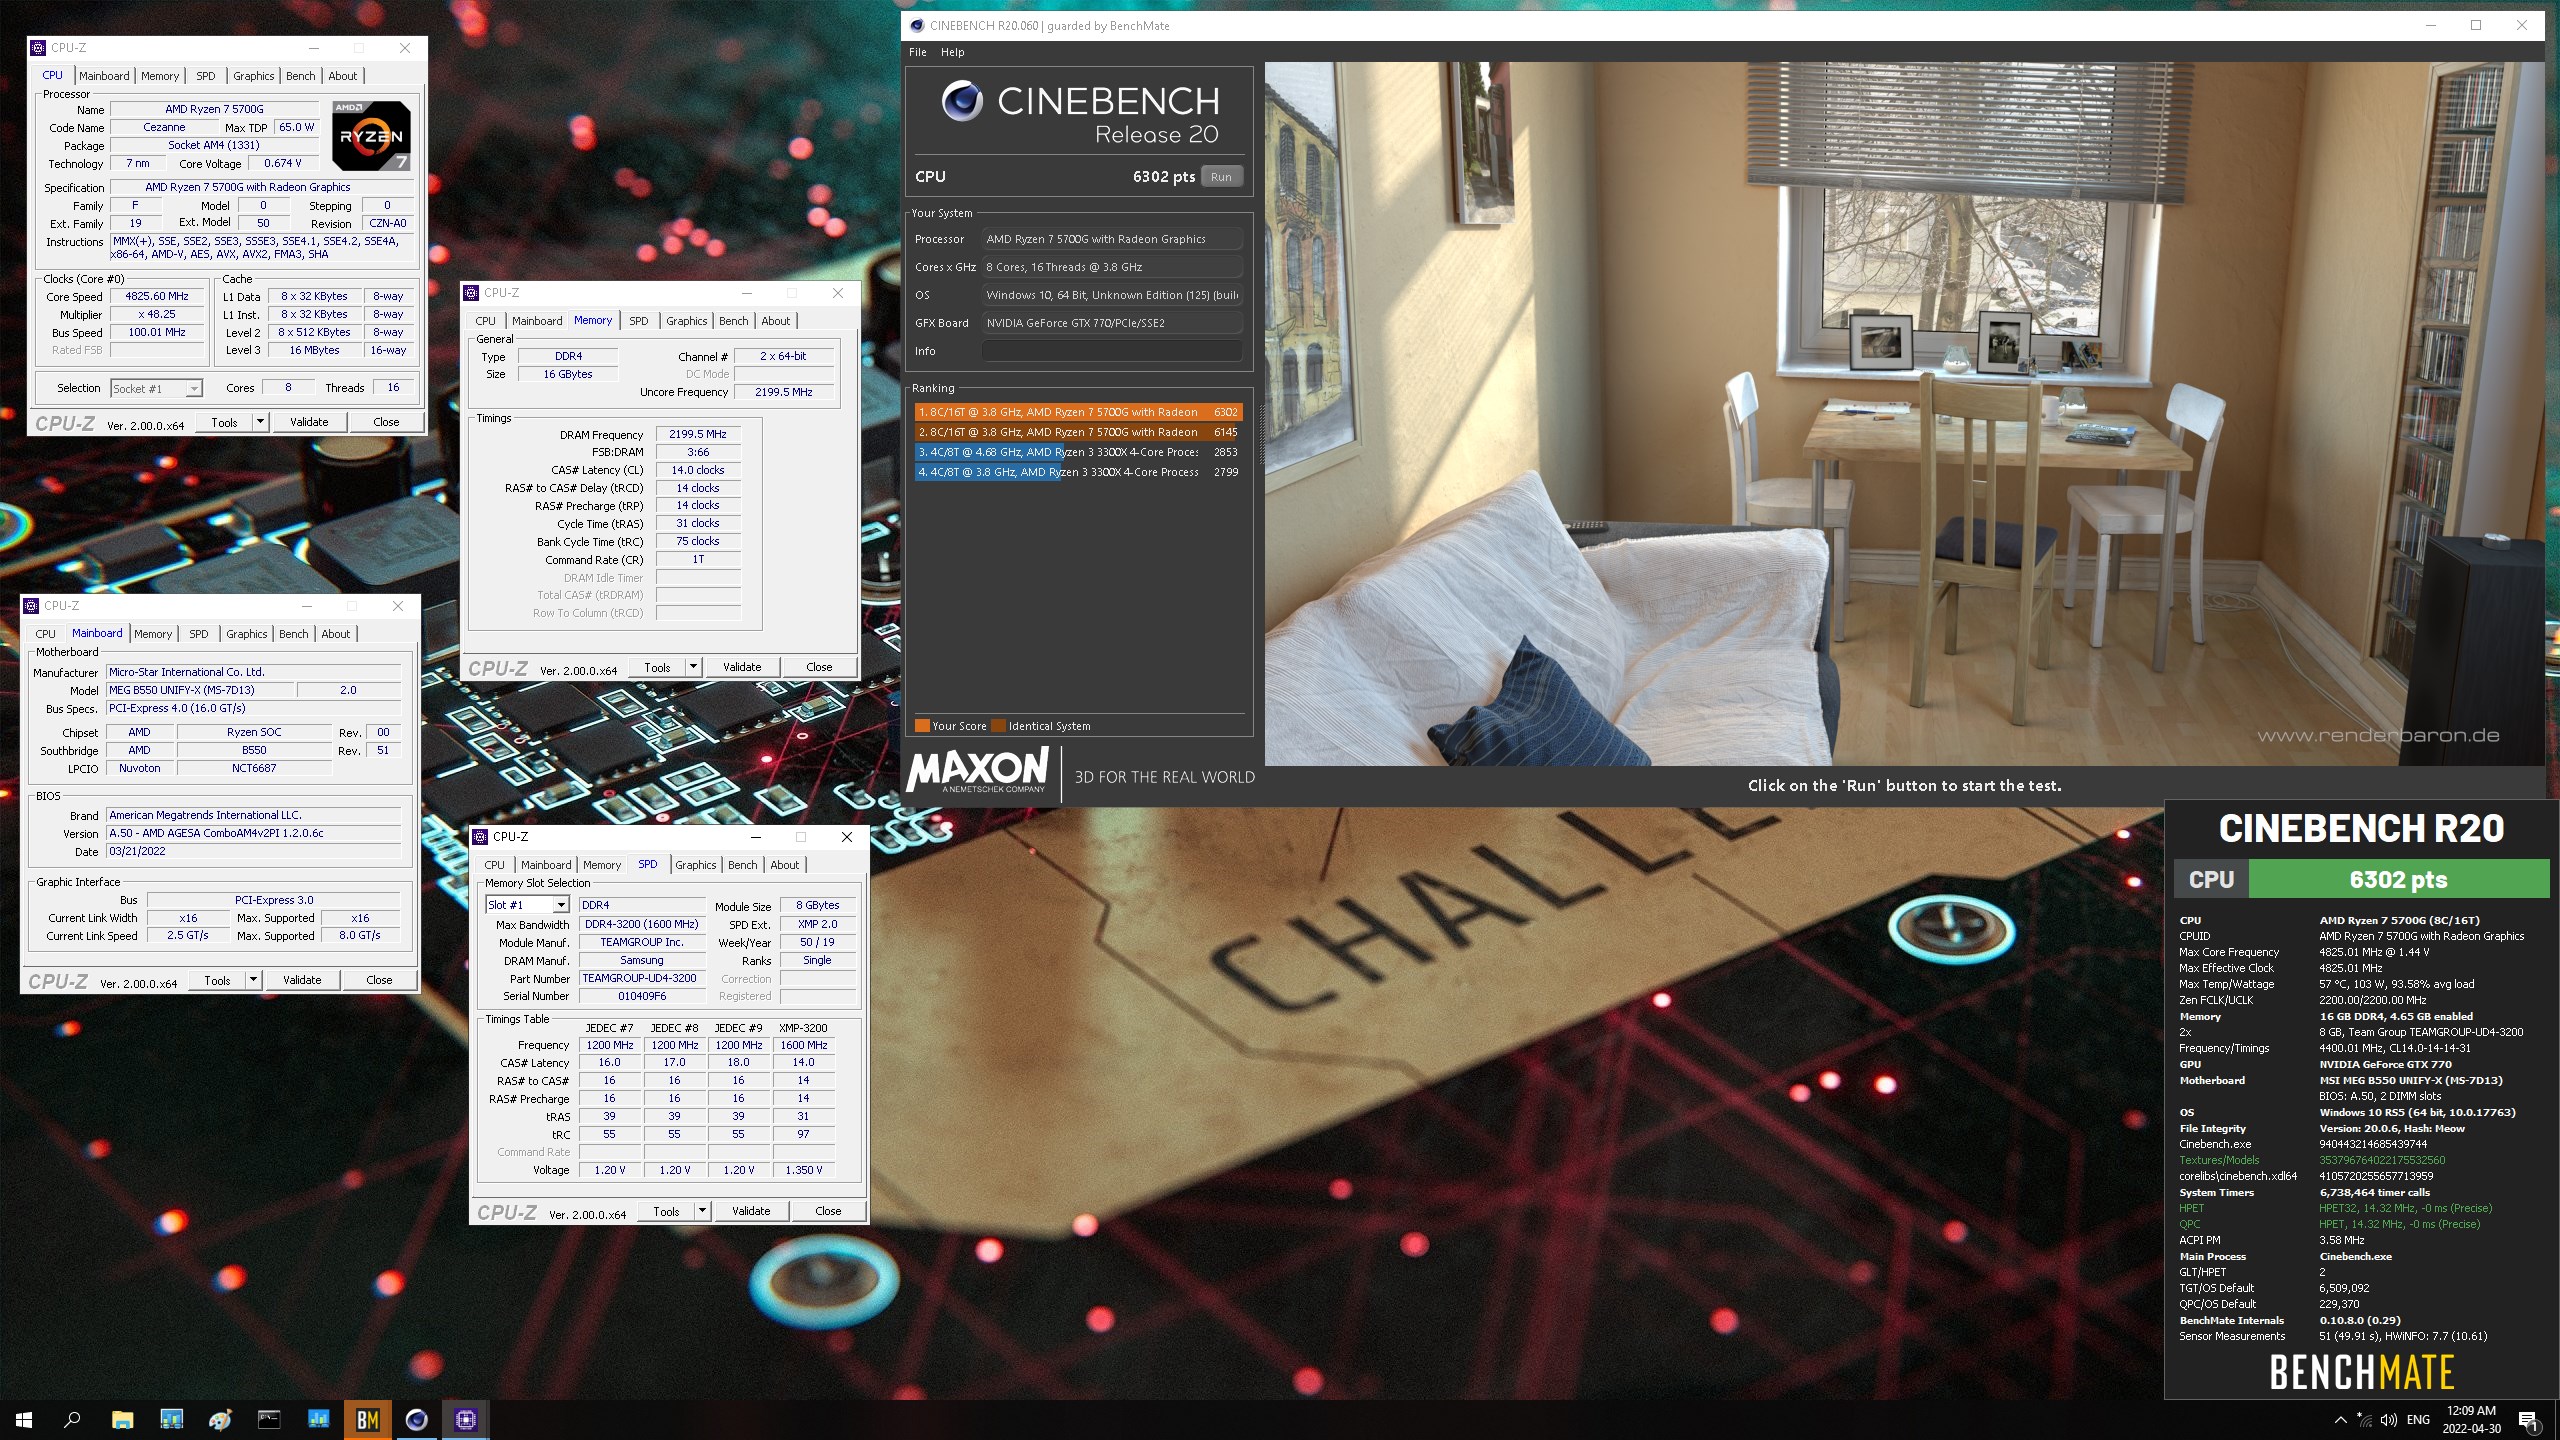
Task: Switch to CPU-Z via purple chip taskbar icon
Action: [465, 1419]
